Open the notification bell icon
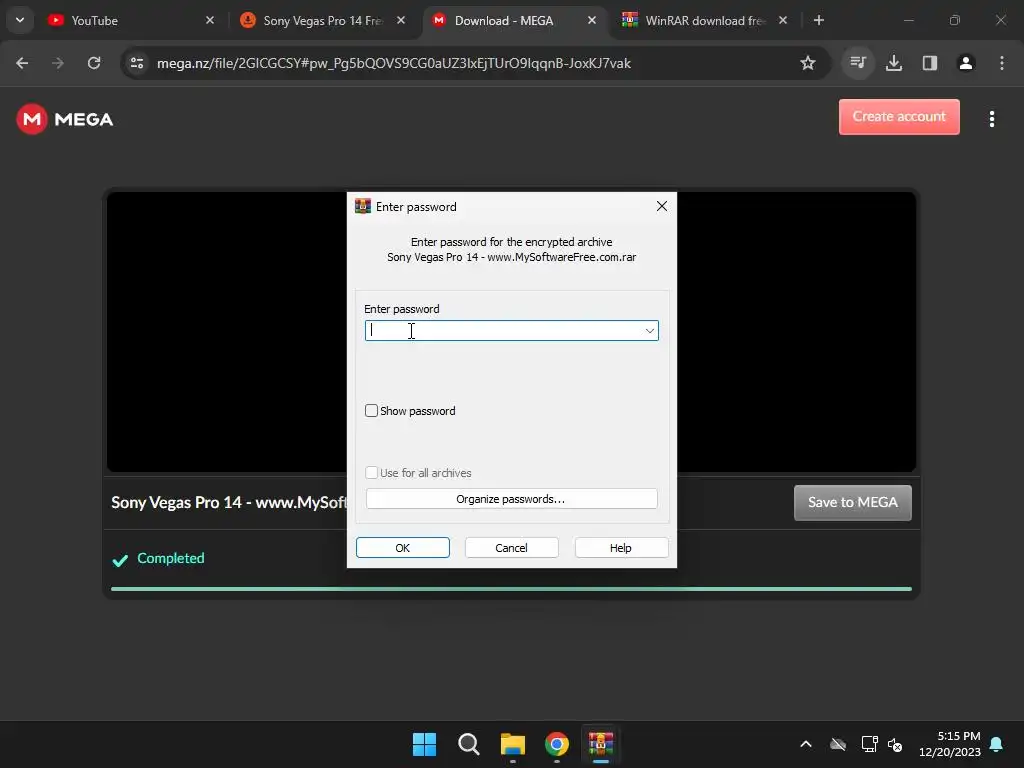 (997, 744)
